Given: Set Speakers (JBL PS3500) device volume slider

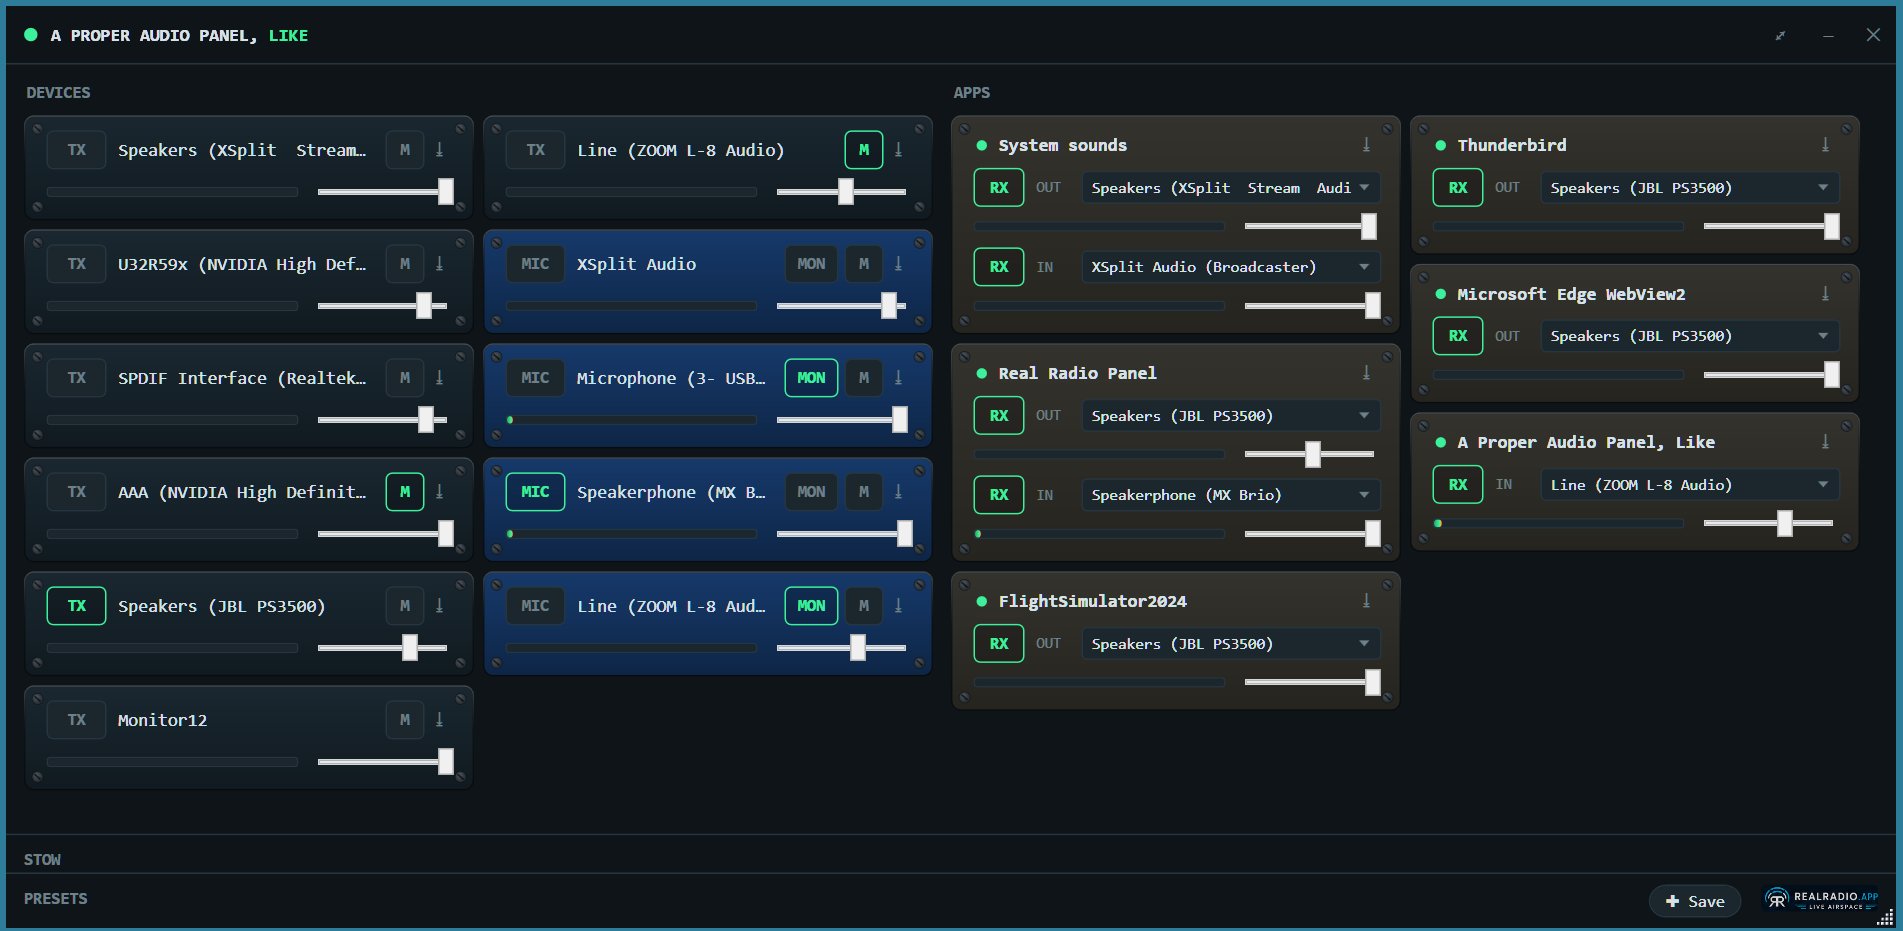Looking at the screenshot, I should tap(382, 648).
